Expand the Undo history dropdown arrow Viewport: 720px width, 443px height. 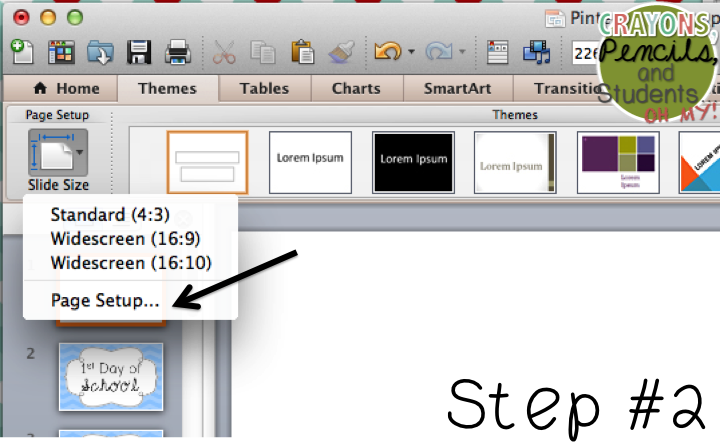pos(409,51)
